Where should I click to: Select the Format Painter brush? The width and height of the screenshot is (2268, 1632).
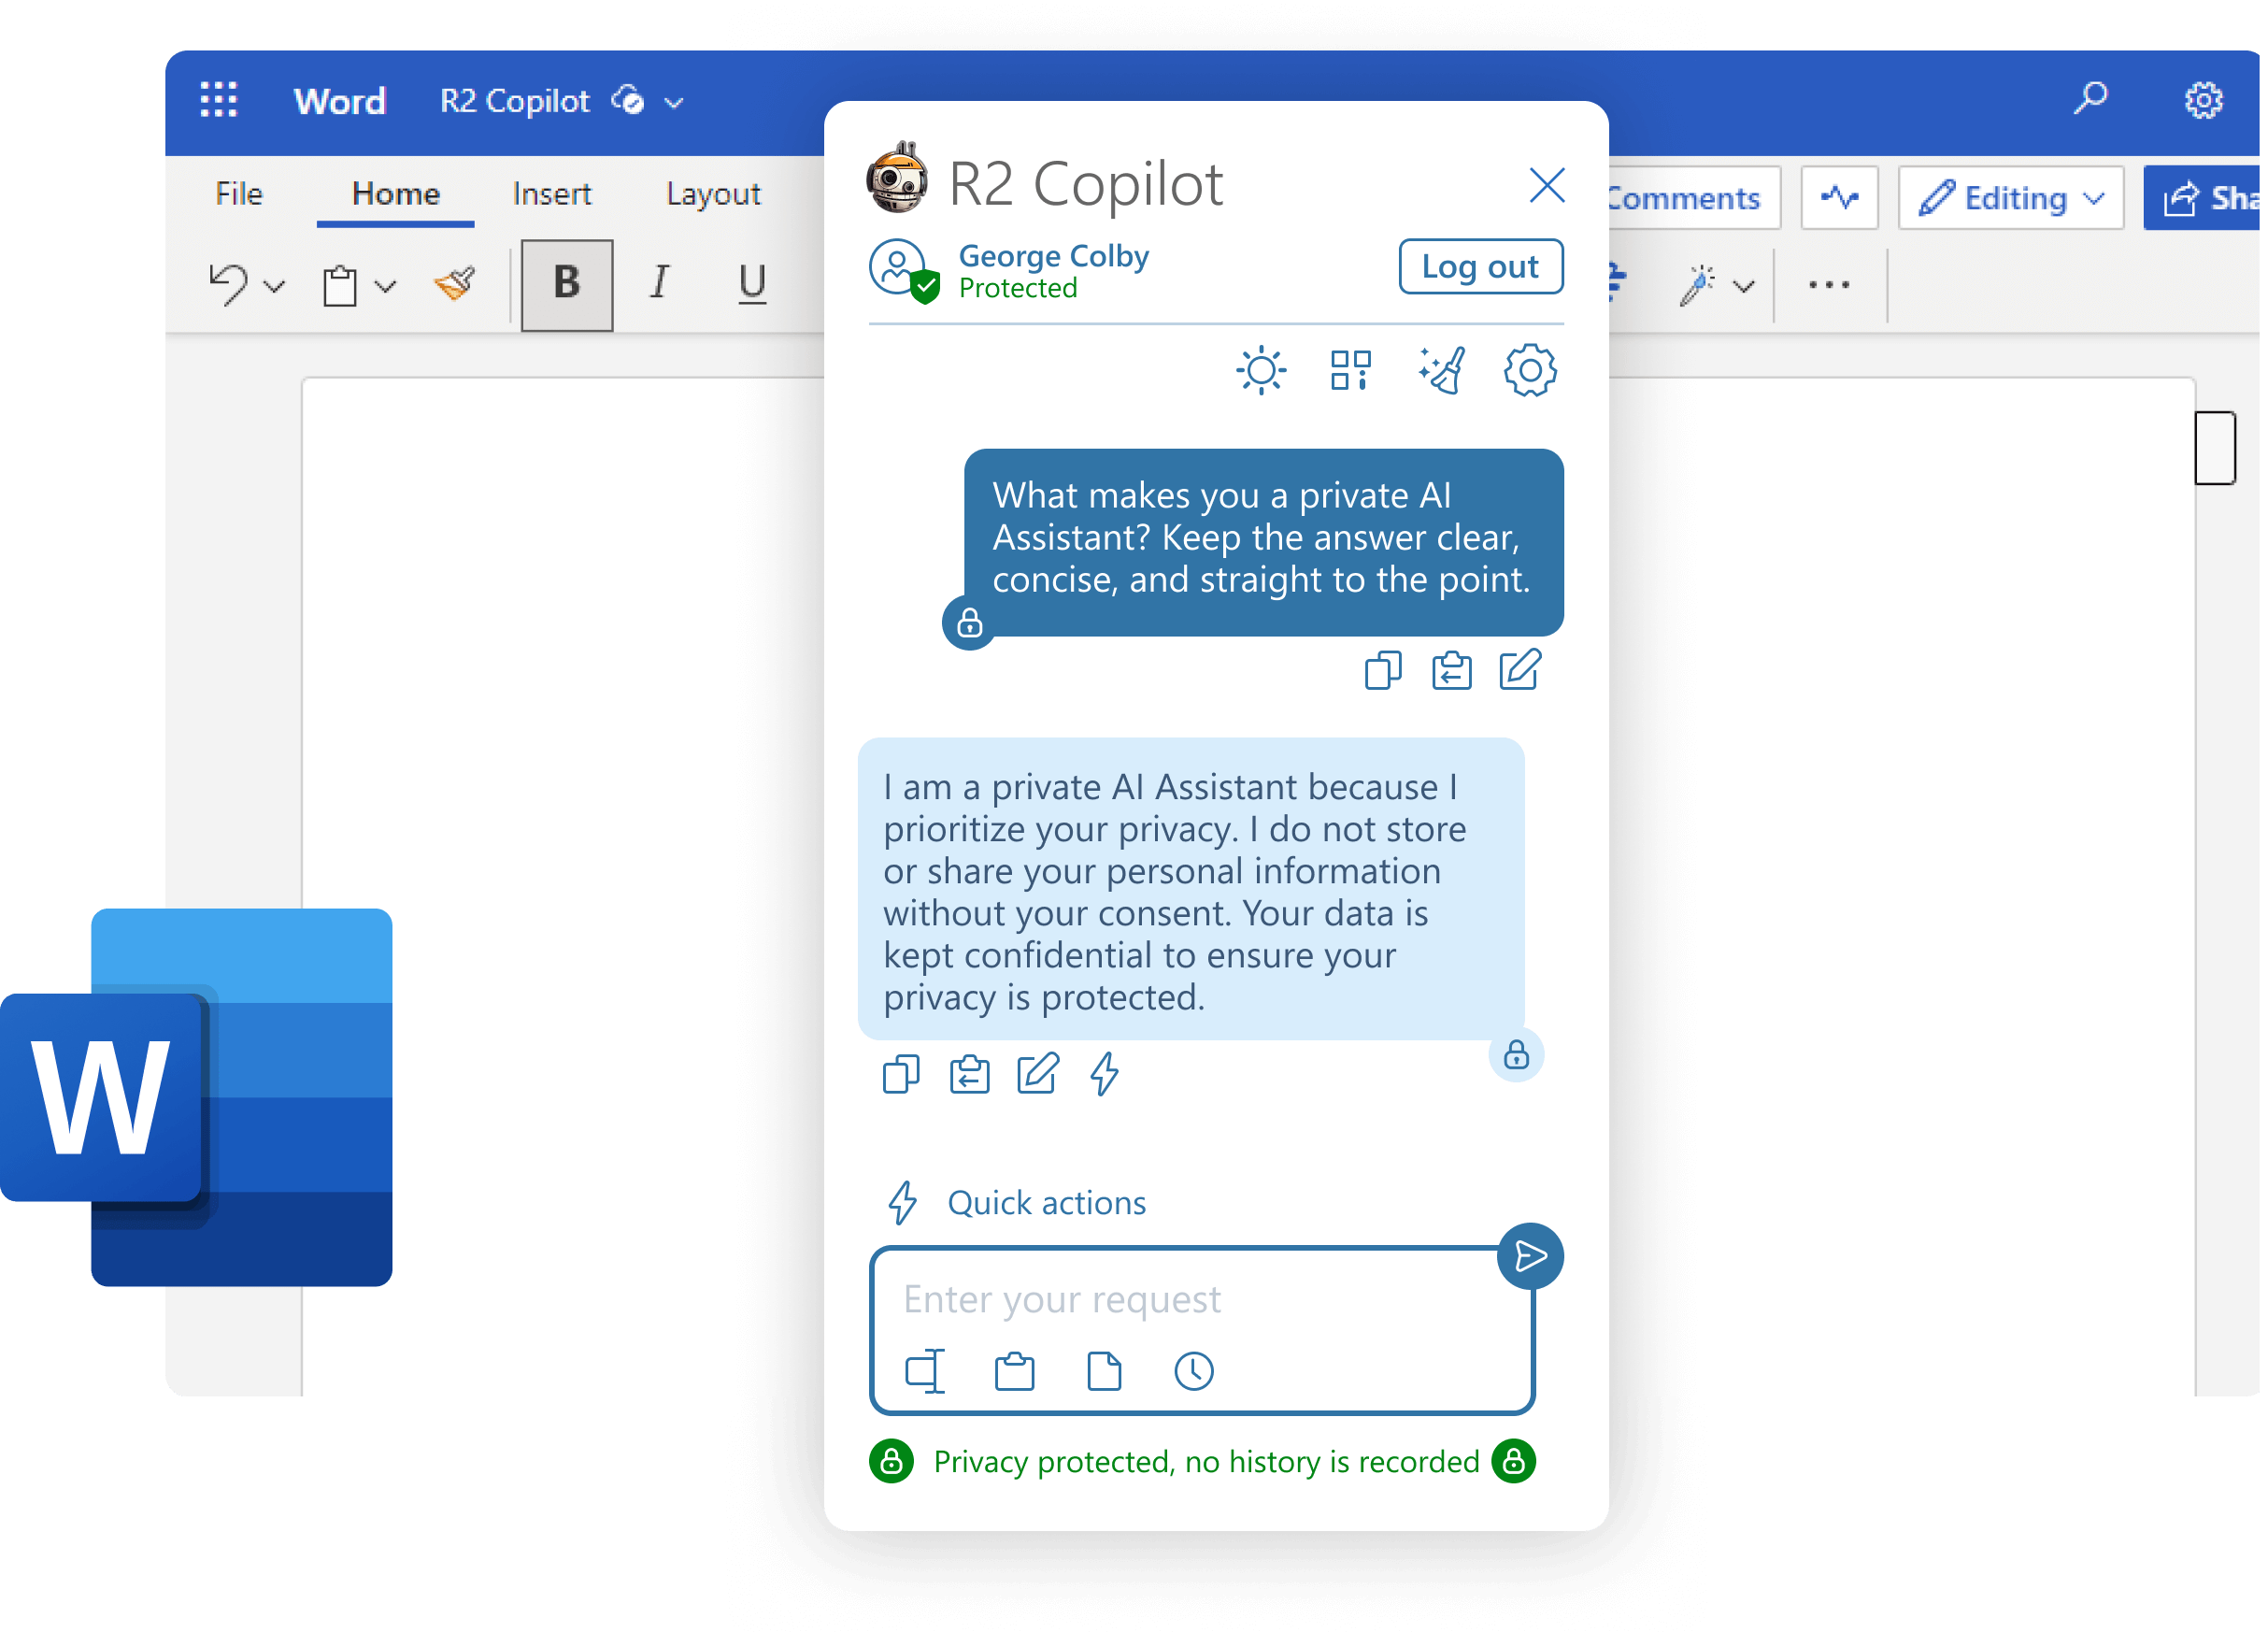point(455,284)
